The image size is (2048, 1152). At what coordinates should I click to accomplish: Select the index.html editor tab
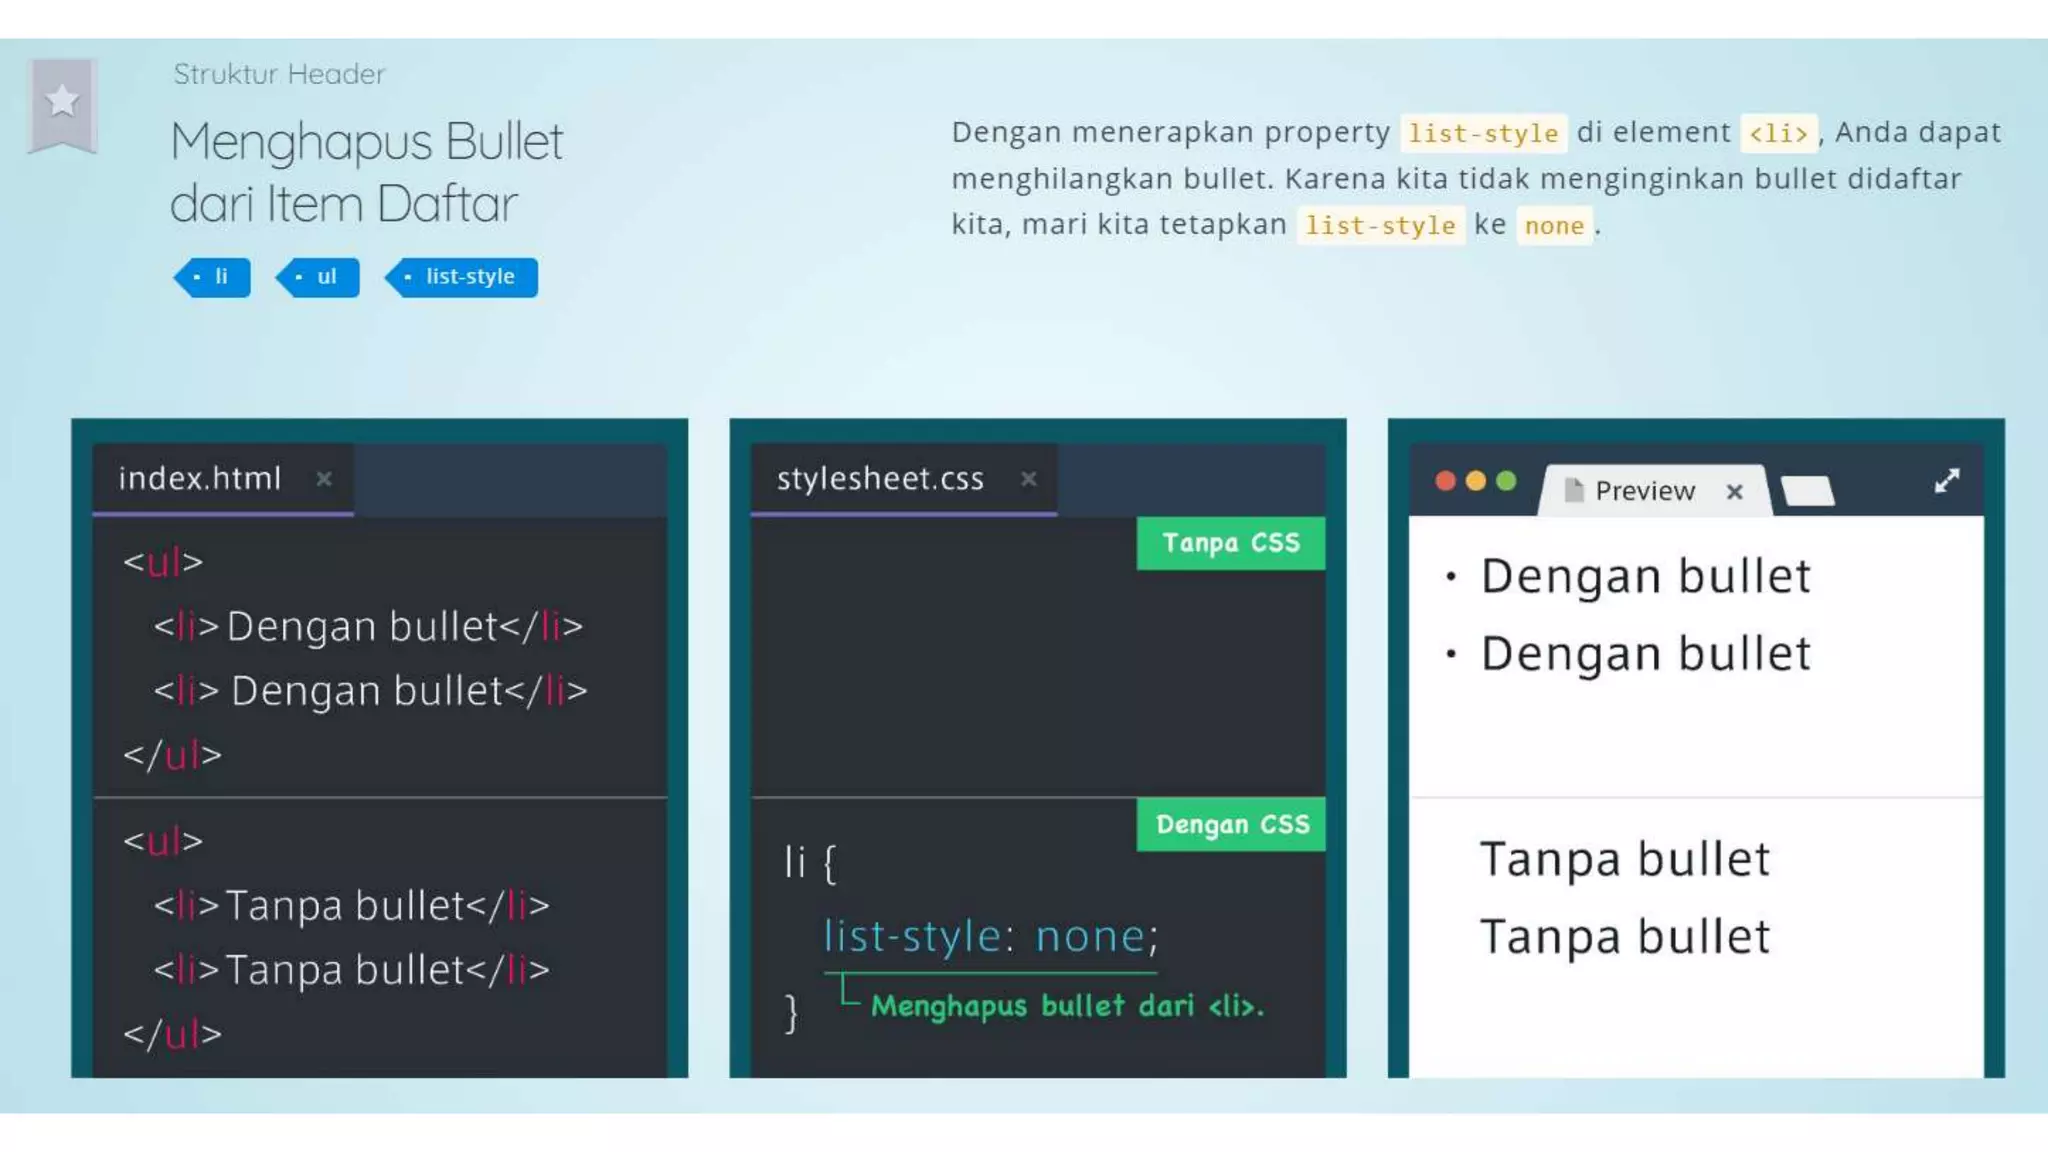tap(200, 479)
